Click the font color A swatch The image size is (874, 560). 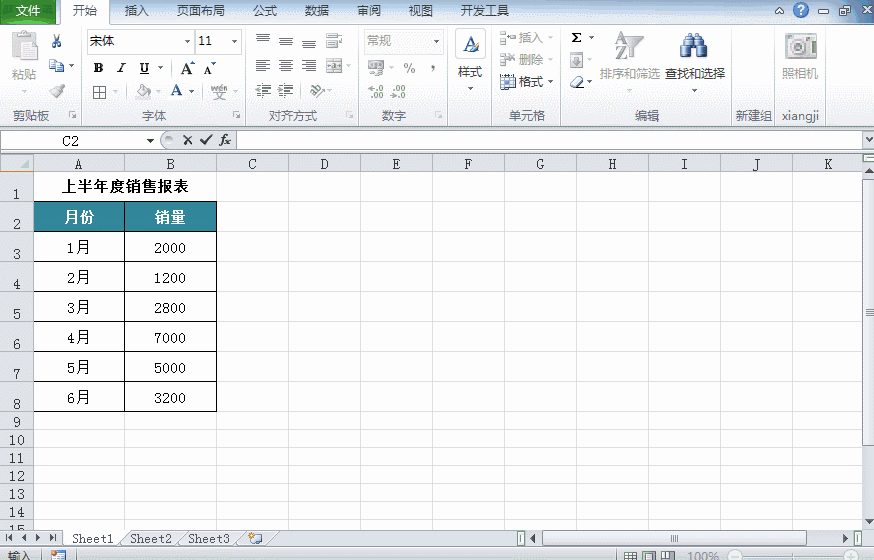click(177, 91)
